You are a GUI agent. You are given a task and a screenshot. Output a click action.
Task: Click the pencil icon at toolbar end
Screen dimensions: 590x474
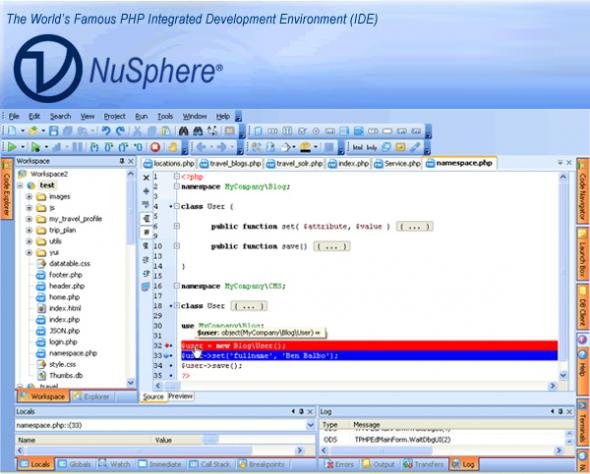point(415,147)
